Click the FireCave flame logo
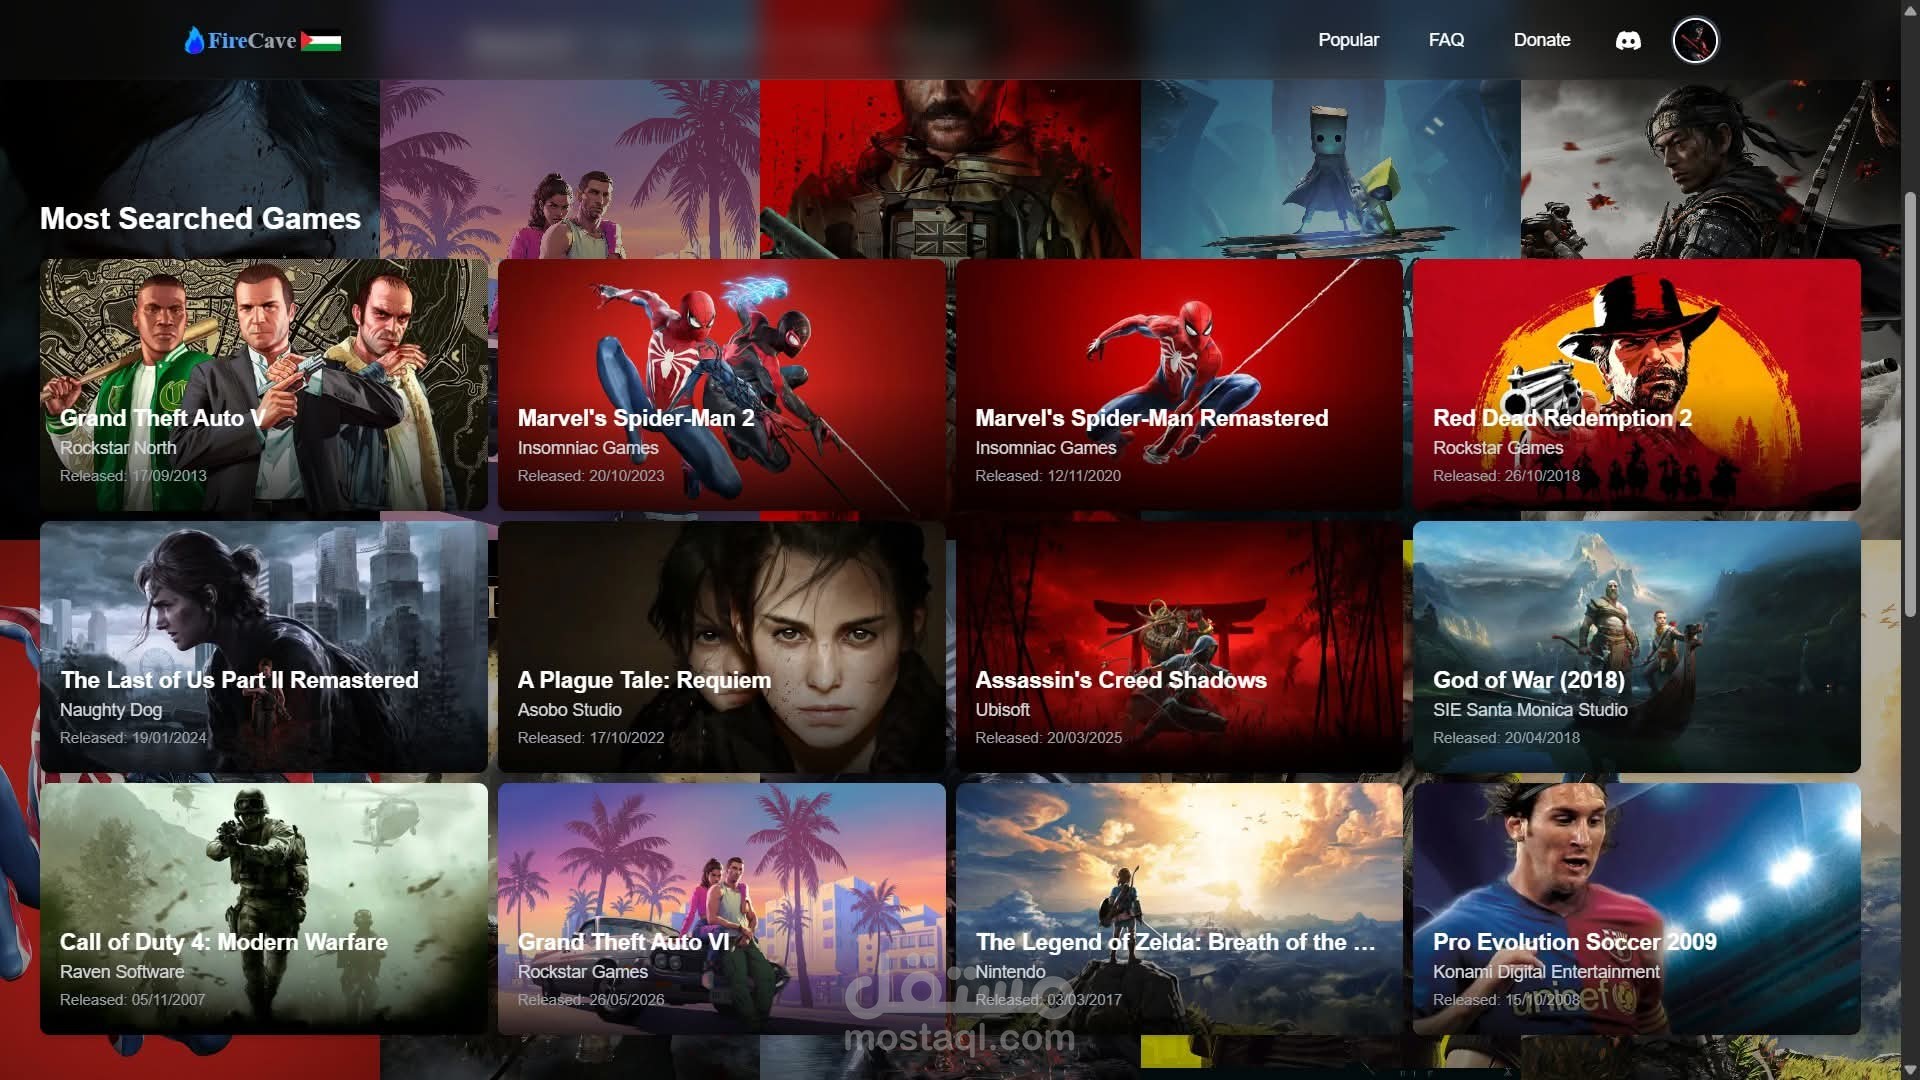1920x1080 pixels. tap(194, 40)
